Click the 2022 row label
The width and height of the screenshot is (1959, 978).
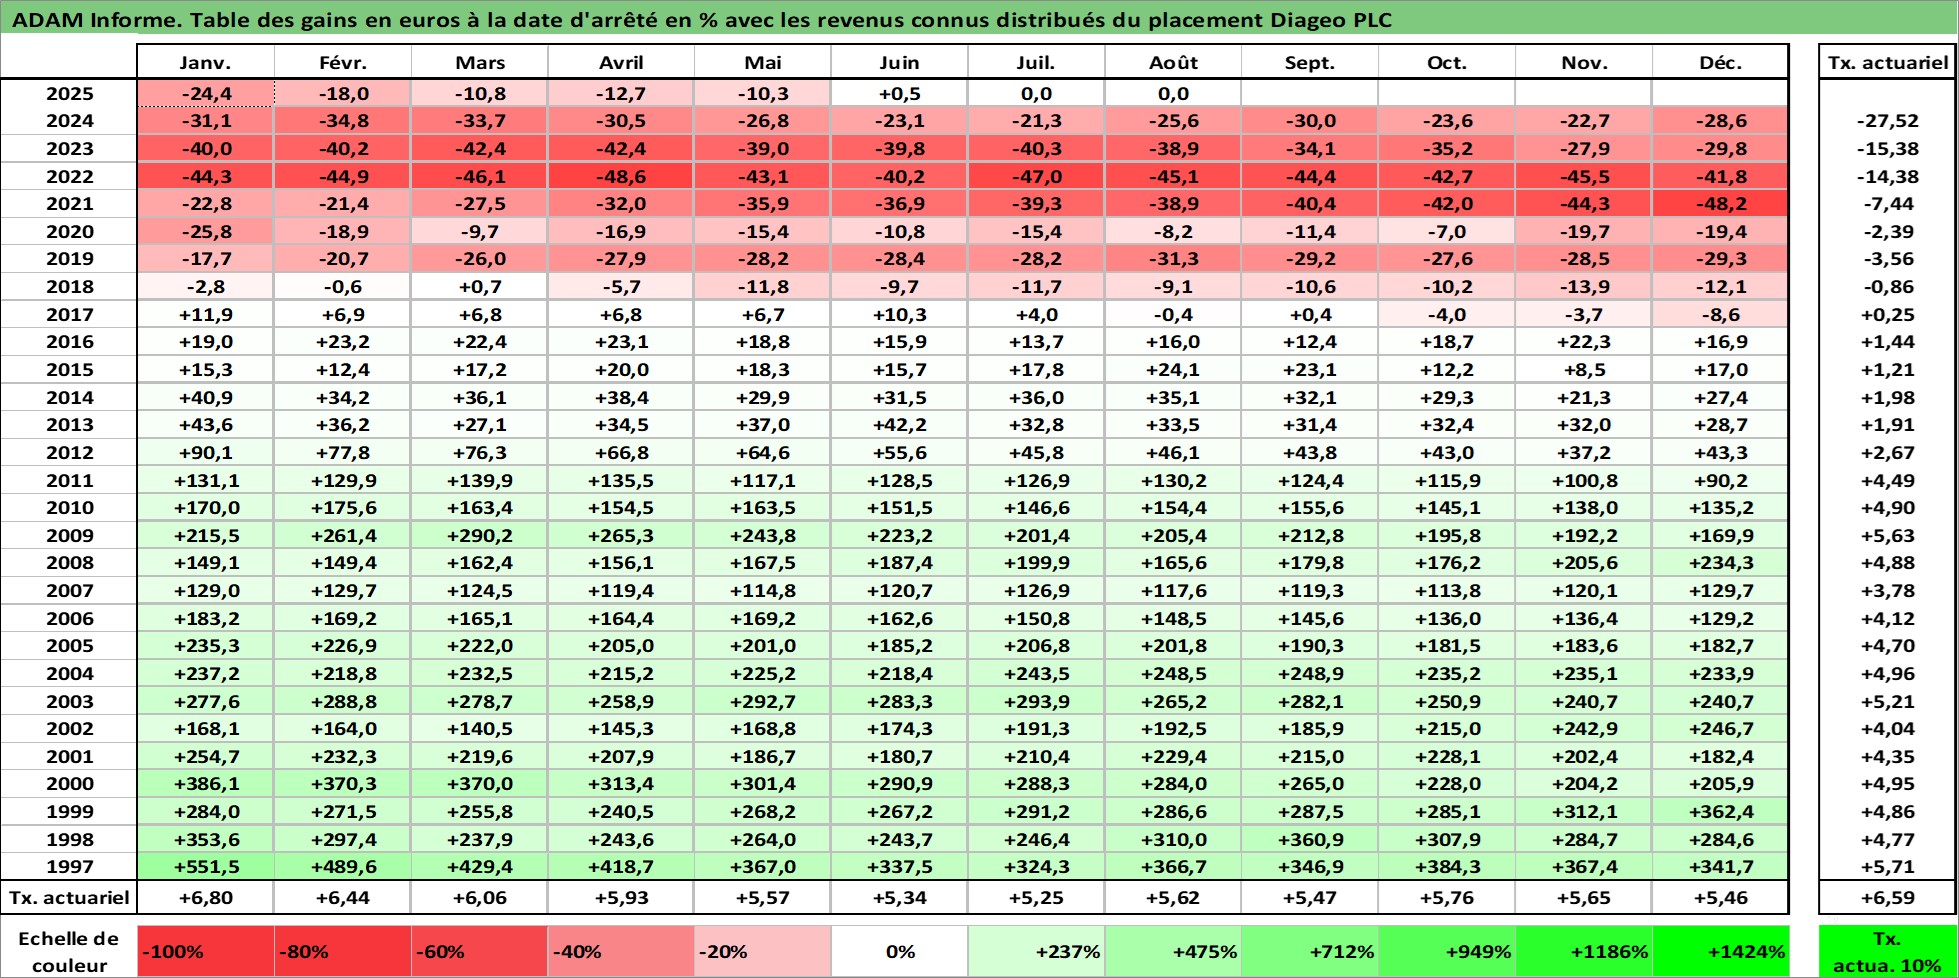pyautogui.click(x=69, y=176)
